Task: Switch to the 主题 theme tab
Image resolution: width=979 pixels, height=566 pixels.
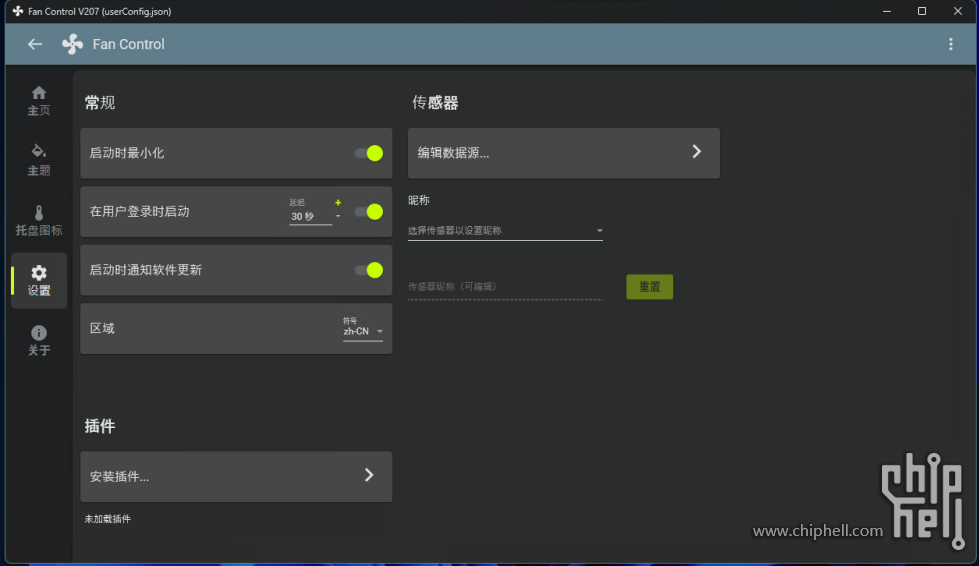Action: [39, 160]
